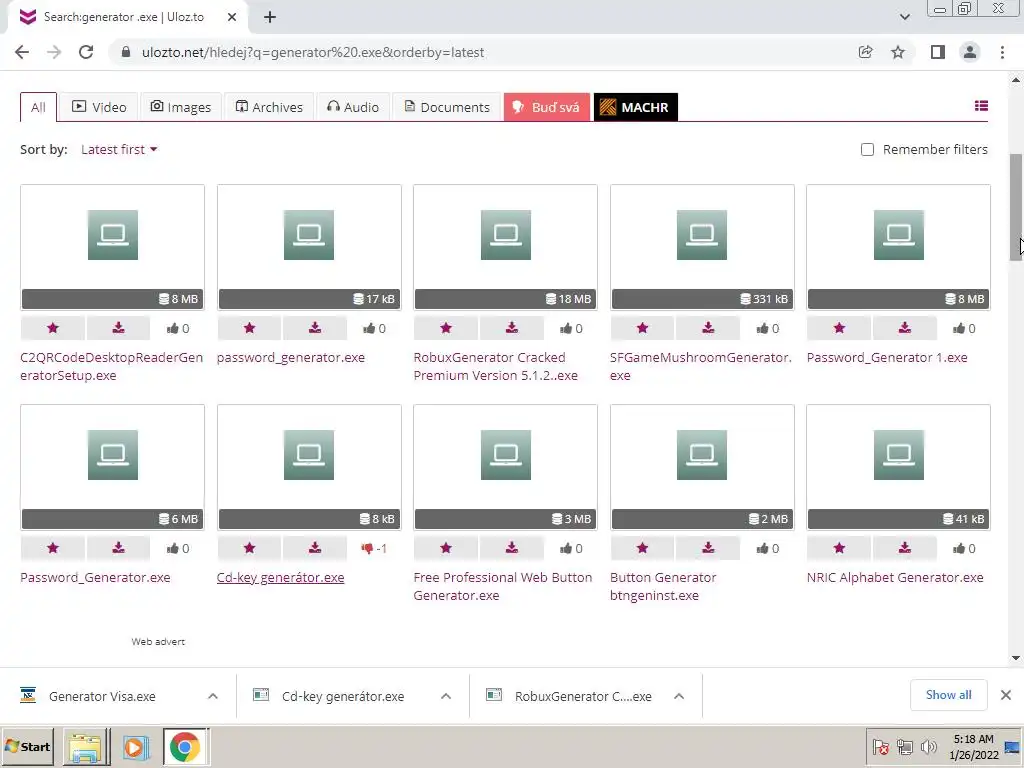This screenshot has width=1024, height=768.
Task: Download Cd-key generátor.exe via download icon
Action: tap(315, 549)
